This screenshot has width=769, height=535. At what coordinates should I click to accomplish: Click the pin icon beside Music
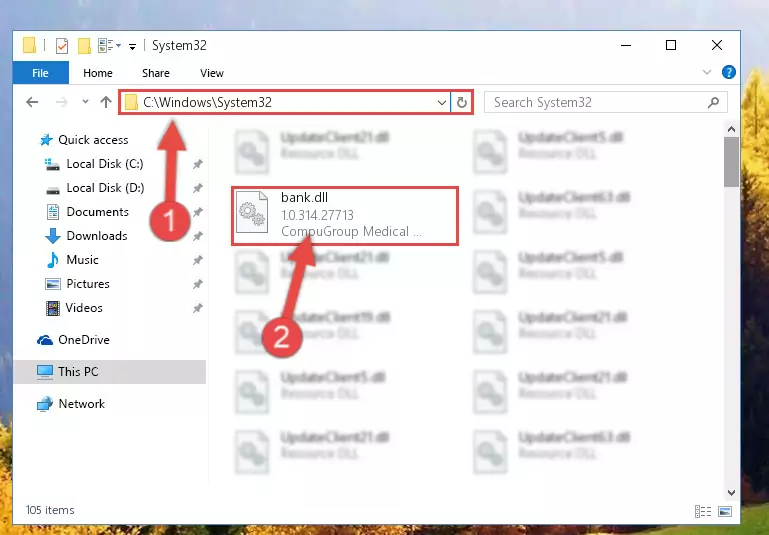coord(198,260)
